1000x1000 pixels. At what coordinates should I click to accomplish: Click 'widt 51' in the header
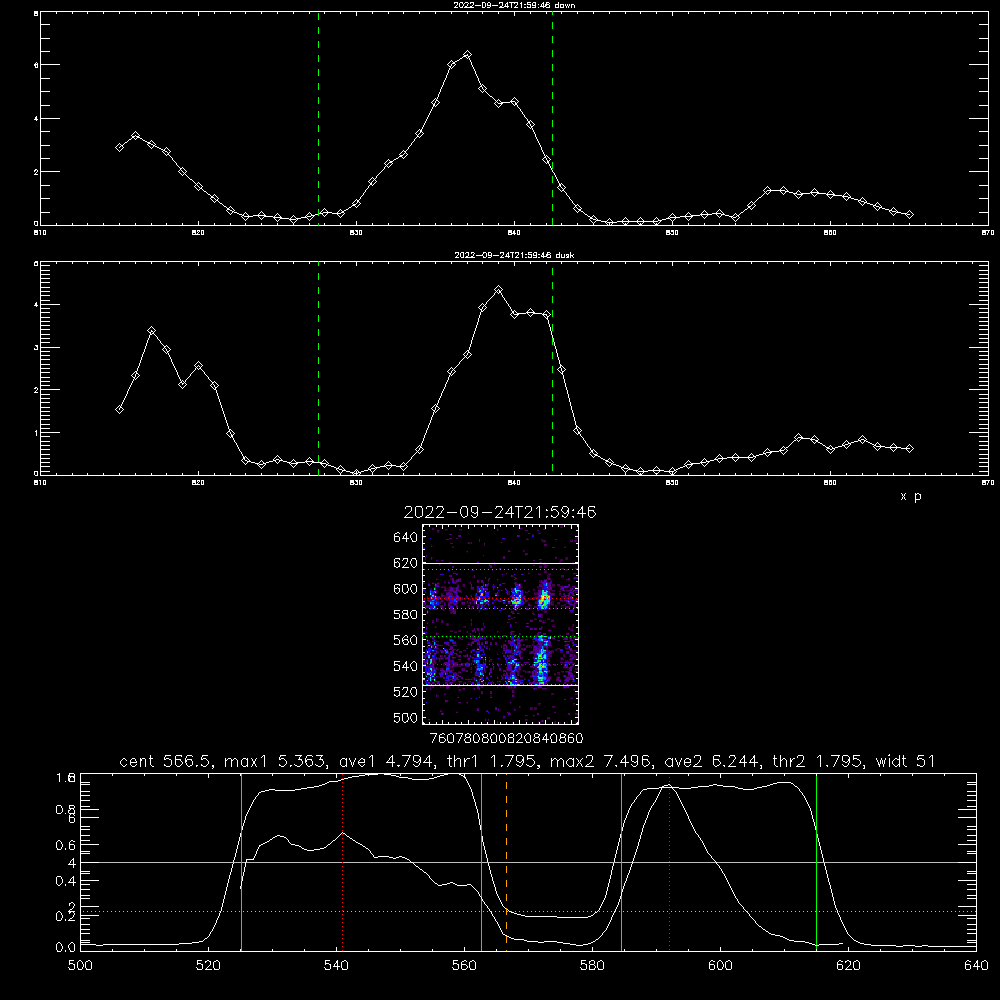906,761
